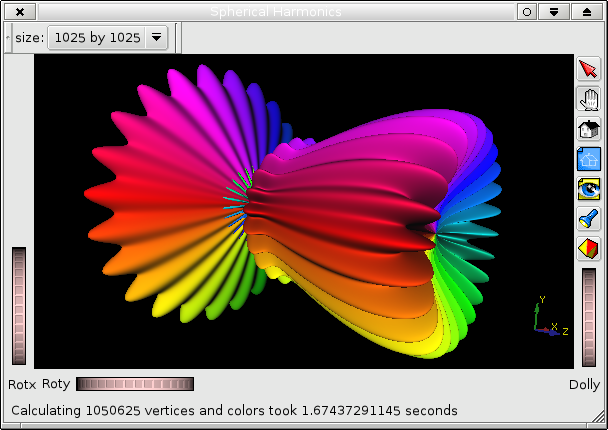Click the down-arrow title bar button
This screenshot has height=430, width=608.
pos(556,11)
